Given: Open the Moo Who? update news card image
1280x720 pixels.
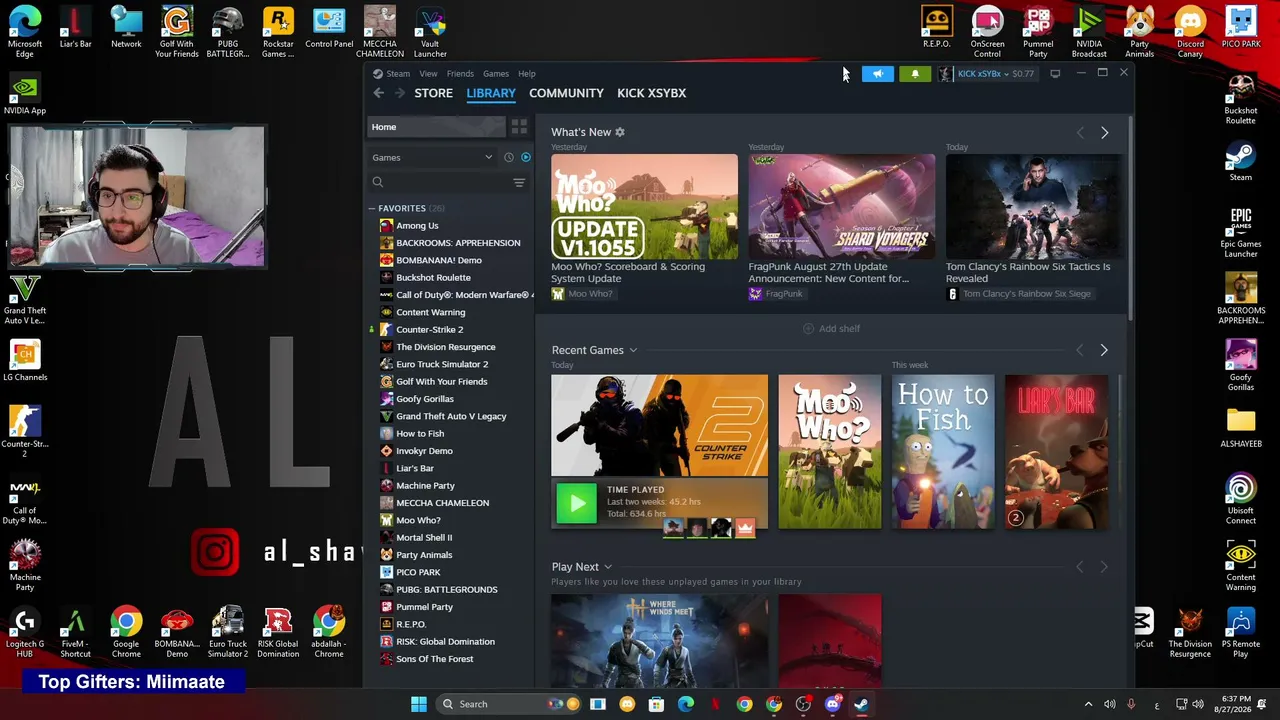Looking at the screenshot, I should pyautogui.click(x=644, y=207).
